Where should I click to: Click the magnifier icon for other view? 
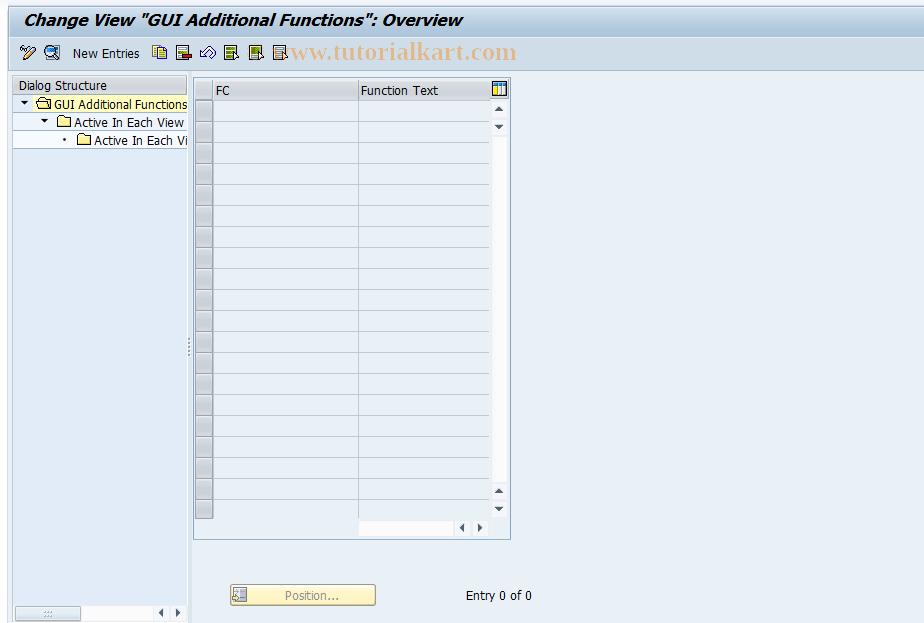point(52,53)
